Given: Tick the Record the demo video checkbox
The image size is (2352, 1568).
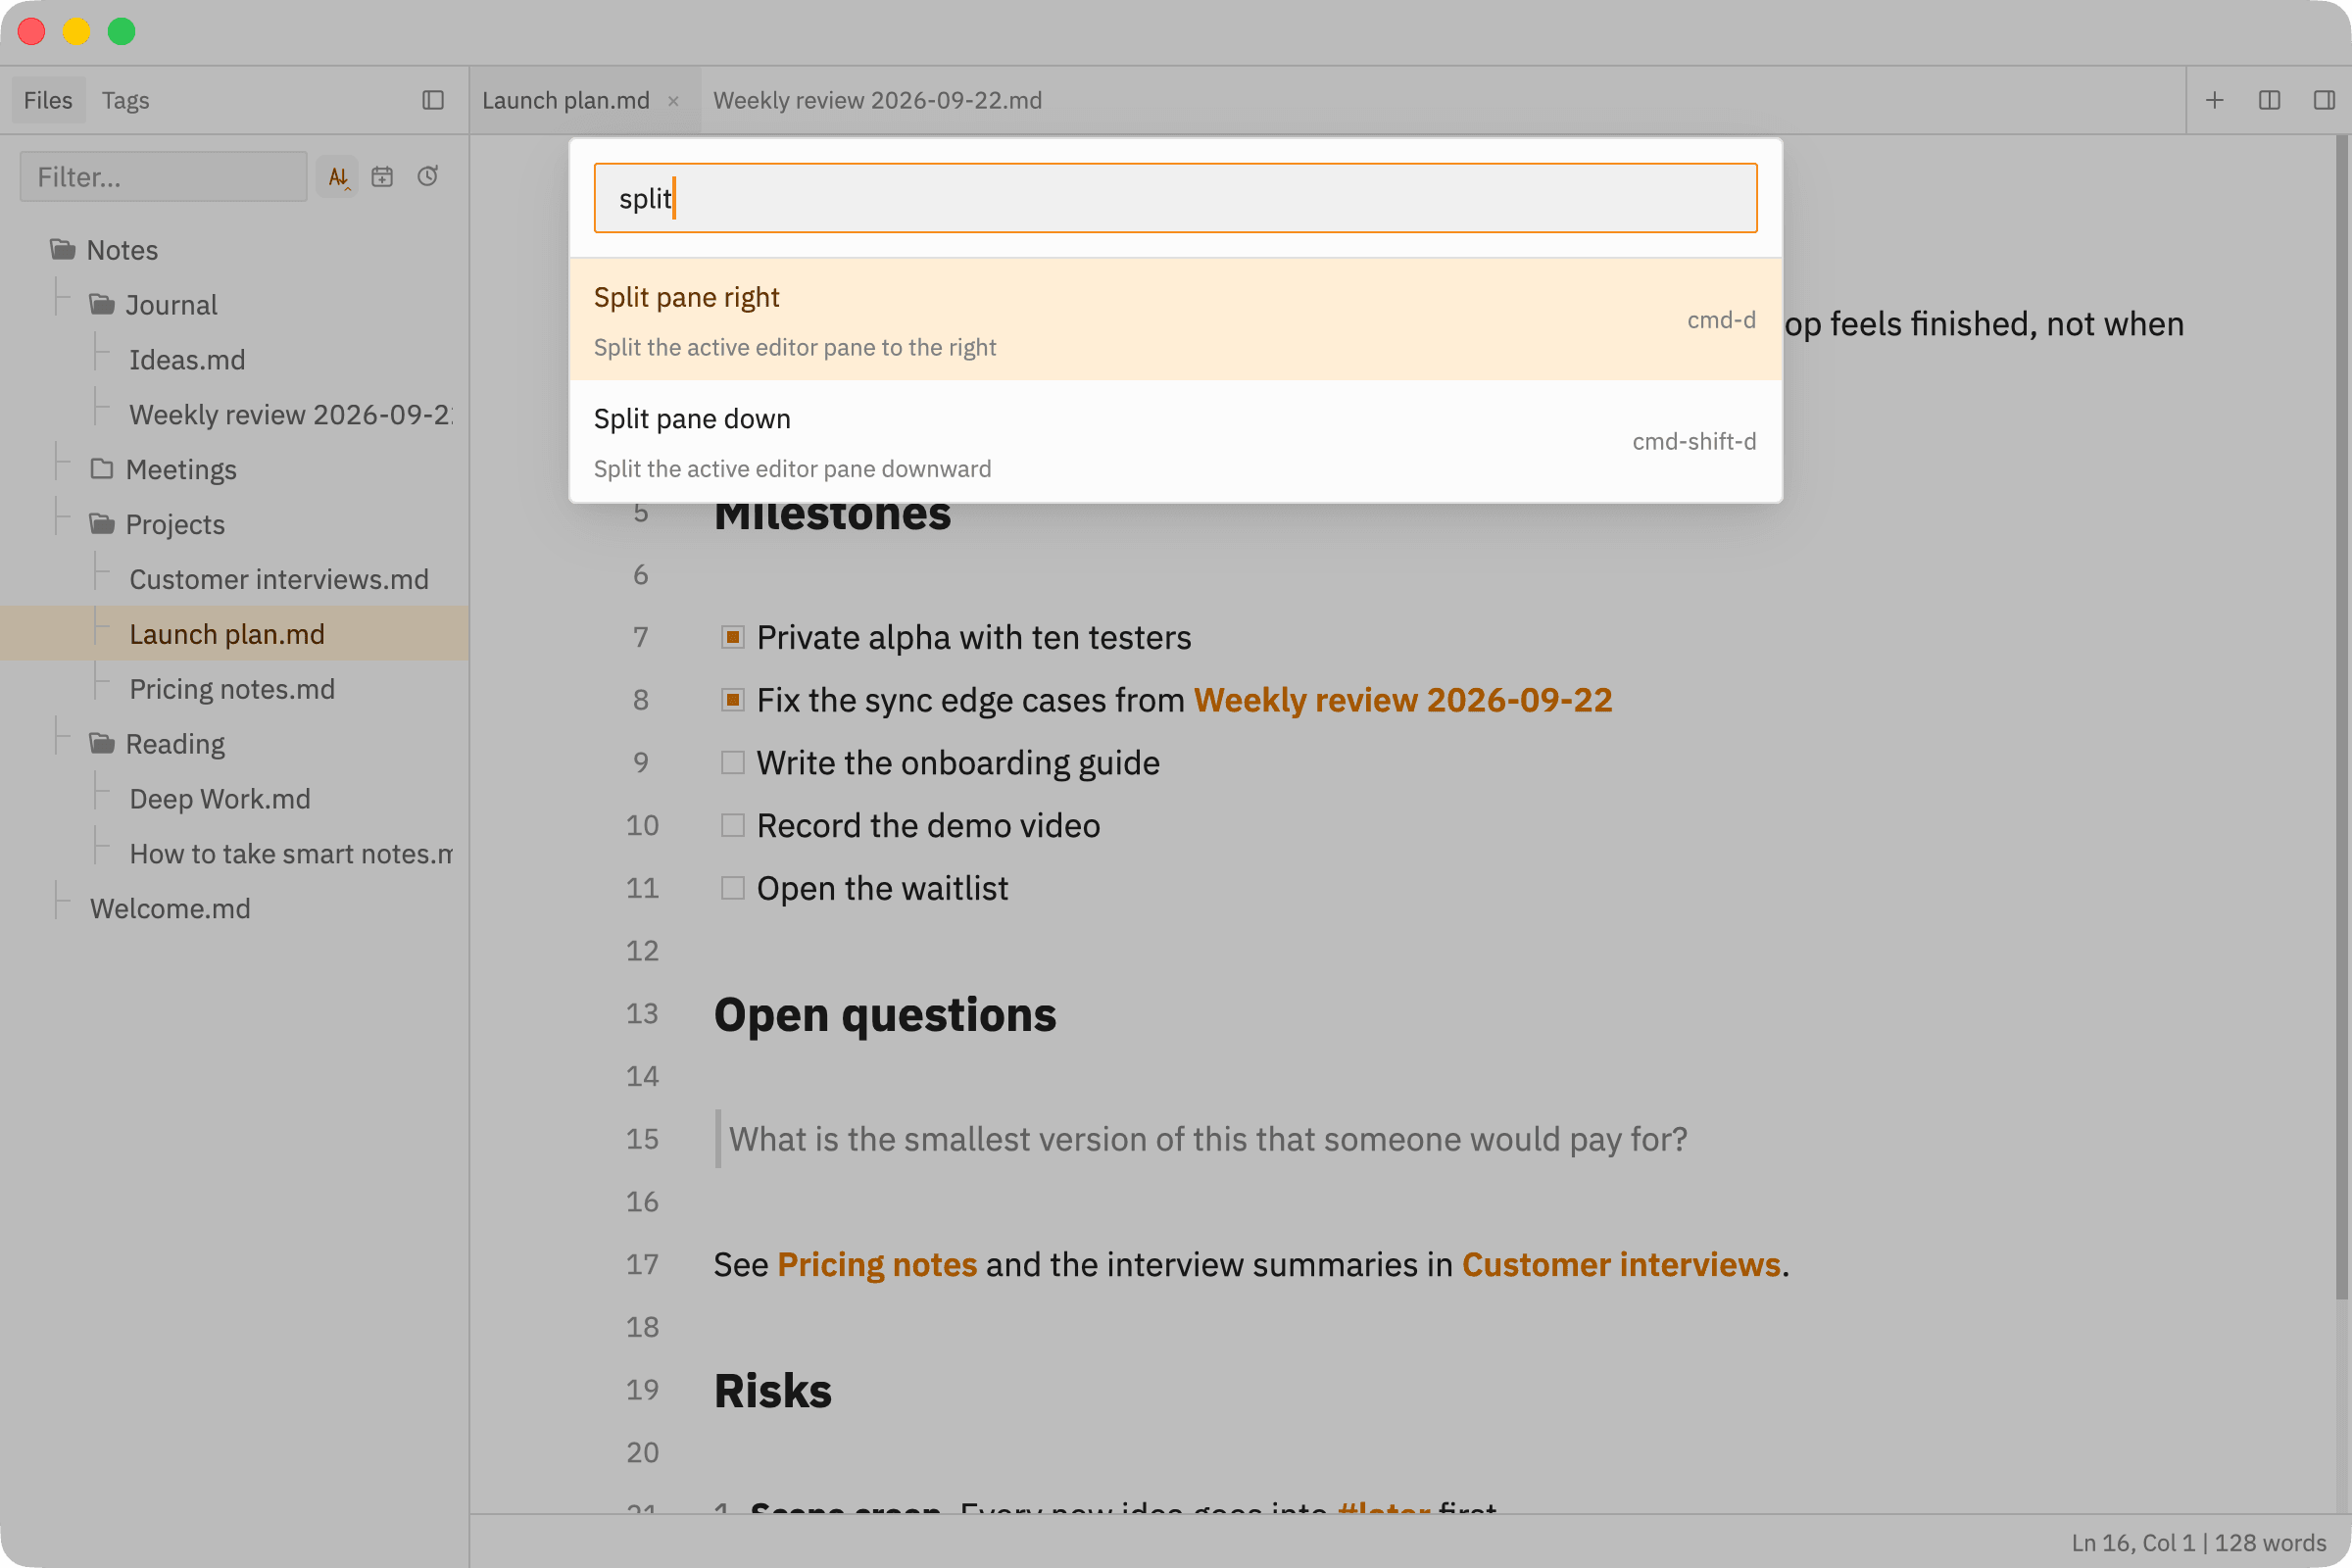Looking at the screenshot, I should click(733, 826).
